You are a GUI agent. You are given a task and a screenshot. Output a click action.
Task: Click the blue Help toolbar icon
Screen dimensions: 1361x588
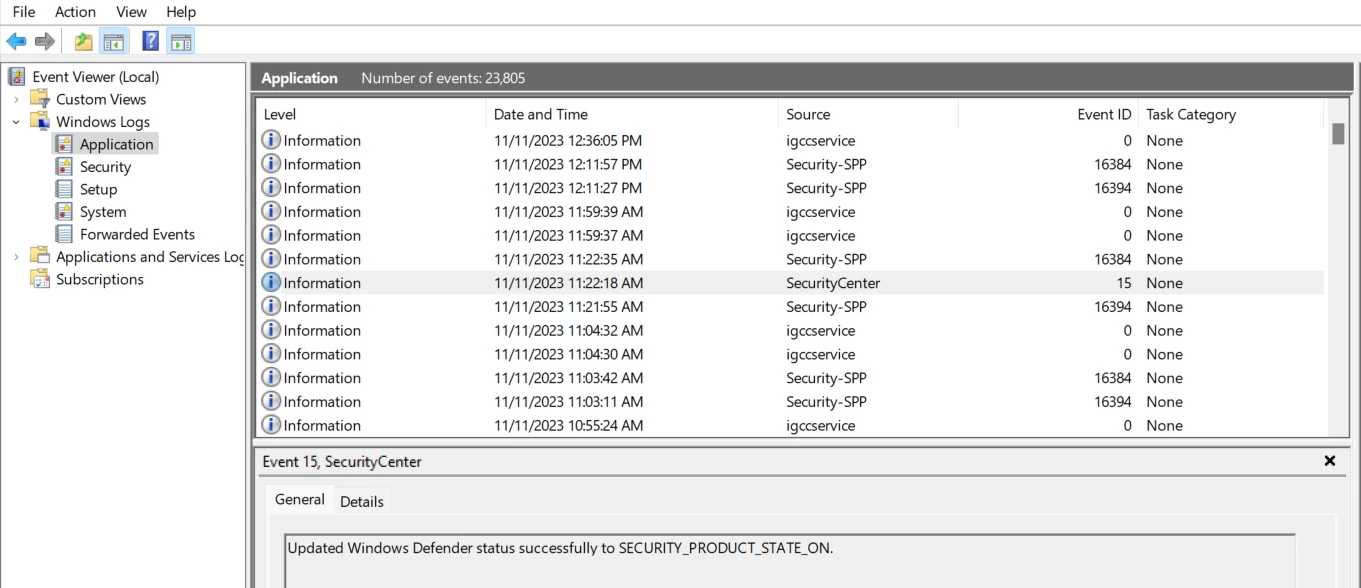point(151,41)
